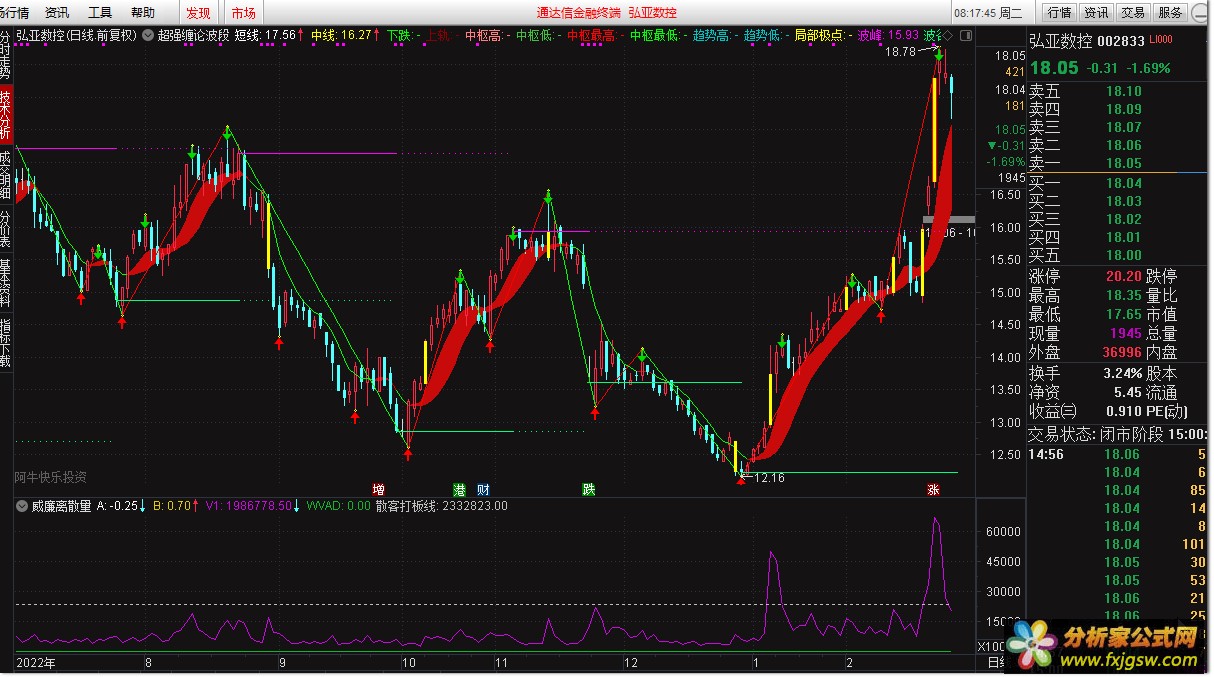Viewport: 1214px width, 677px height.
Task: Click the 最高 value 18.35
Action: 1123,295
